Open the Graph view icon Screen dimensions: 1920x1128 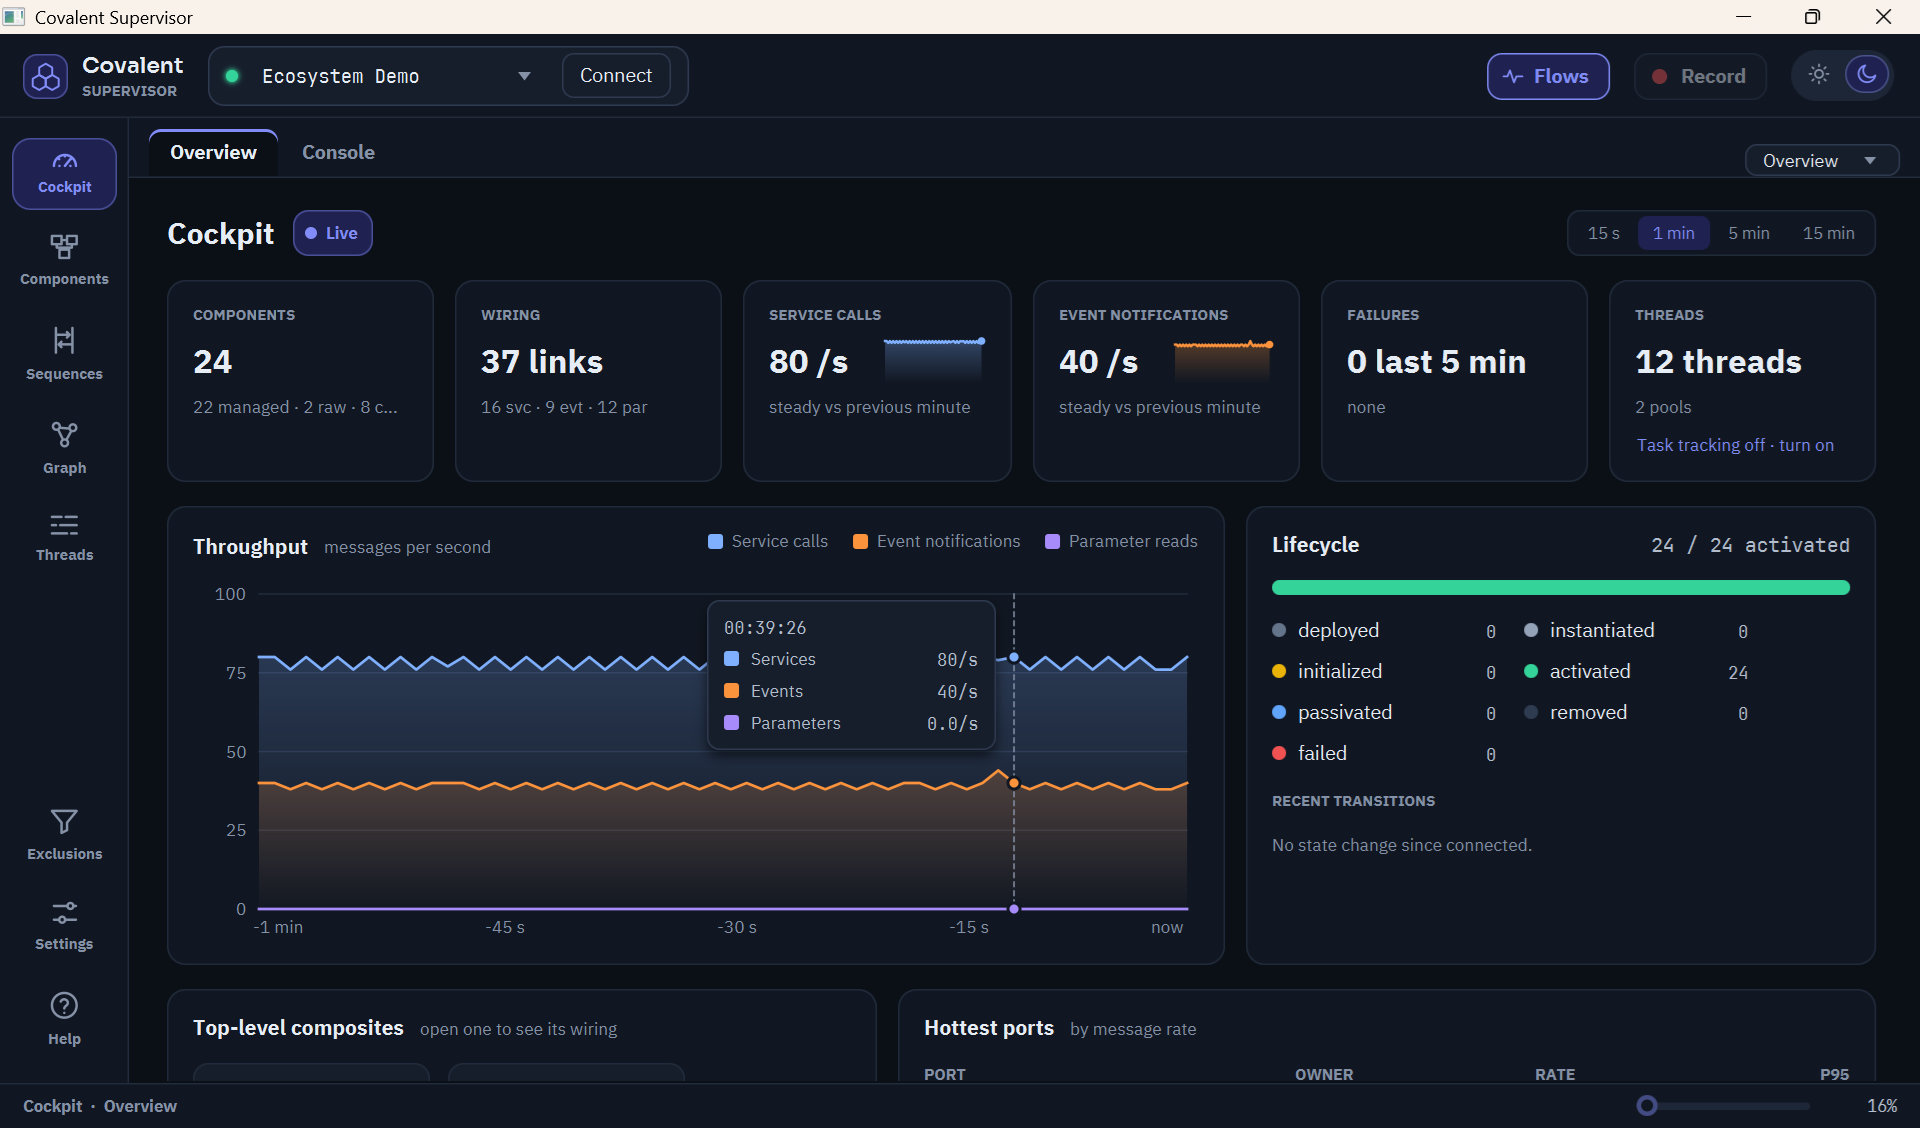click(64, 435)
